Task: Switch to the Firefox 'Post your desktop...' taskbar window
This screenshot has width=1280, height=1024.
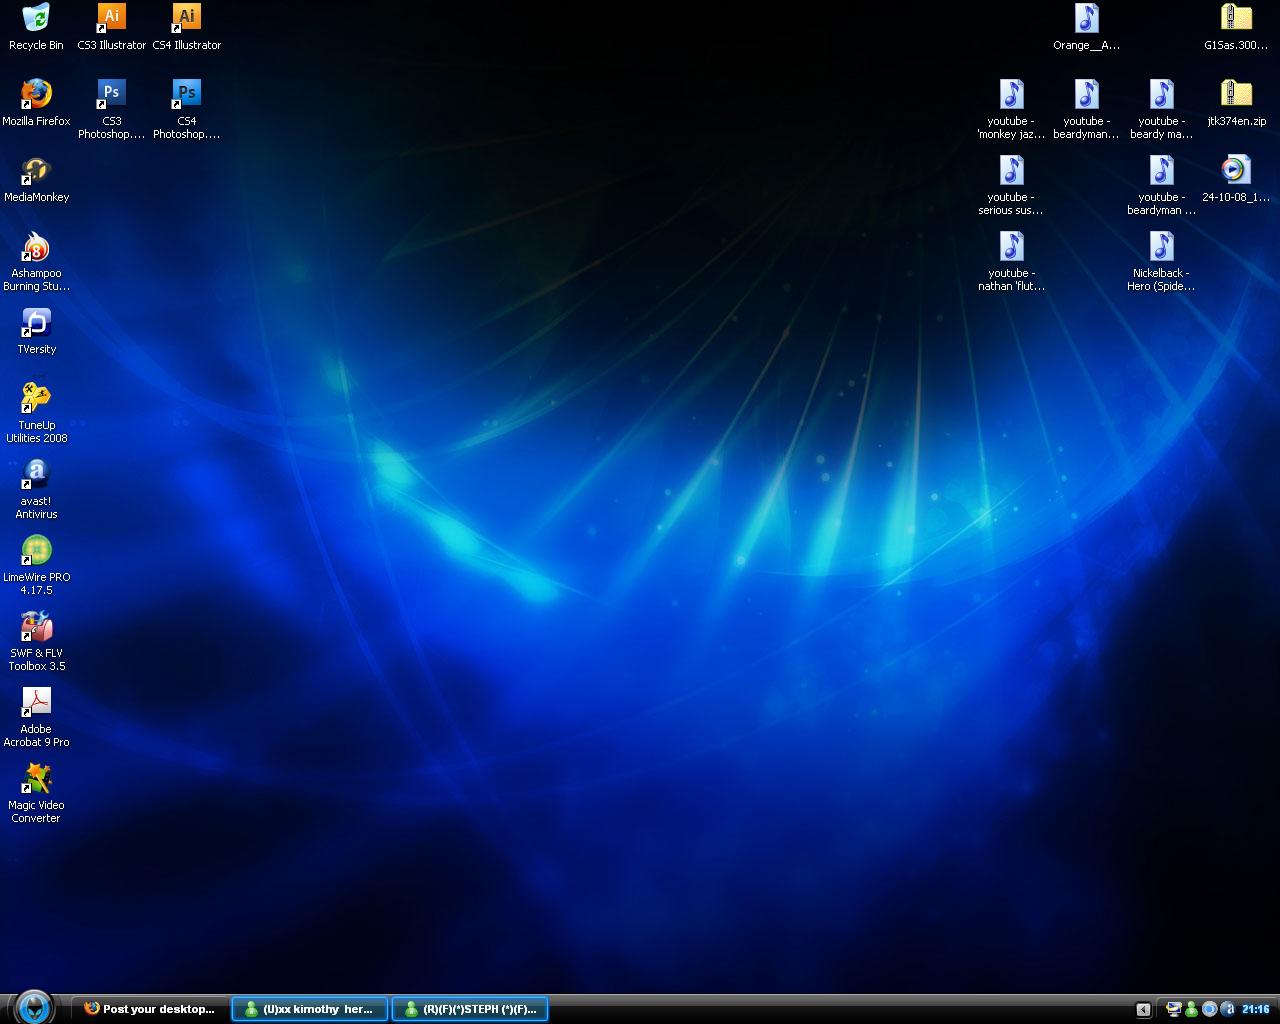Action: pos(149,1009)
